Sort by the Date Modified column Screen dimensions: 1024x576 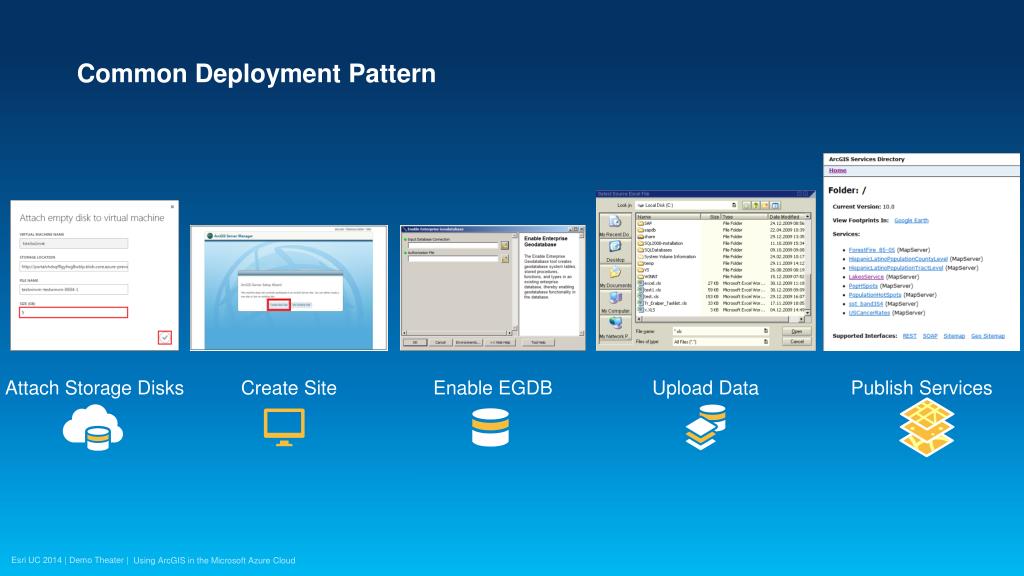pos(789,216)
